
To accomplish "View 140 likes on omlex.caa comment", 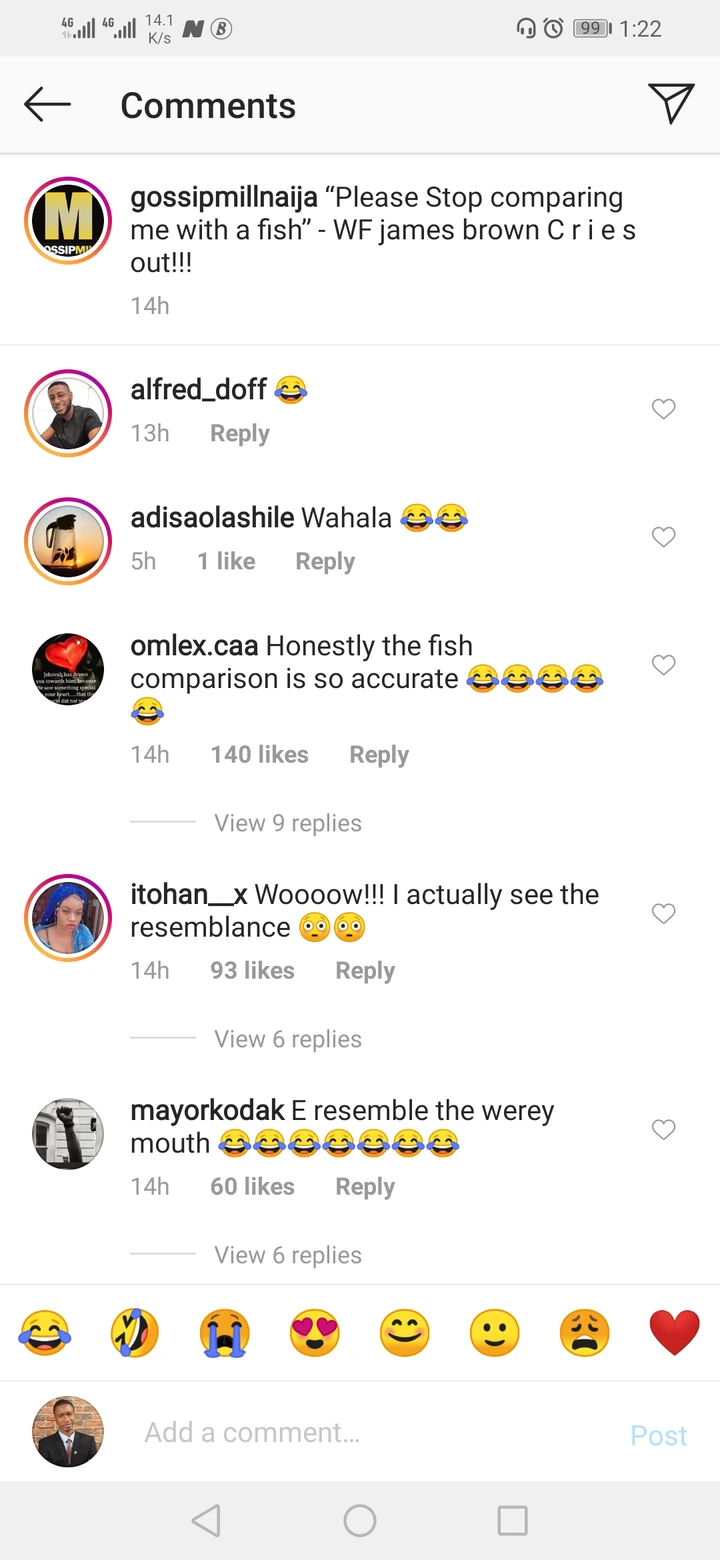I will tap(259, 755).
